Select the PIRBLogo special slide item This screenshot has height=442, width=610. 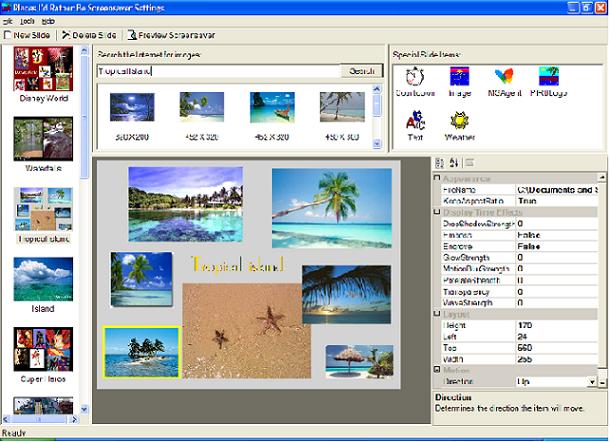(x=549, y=82)
